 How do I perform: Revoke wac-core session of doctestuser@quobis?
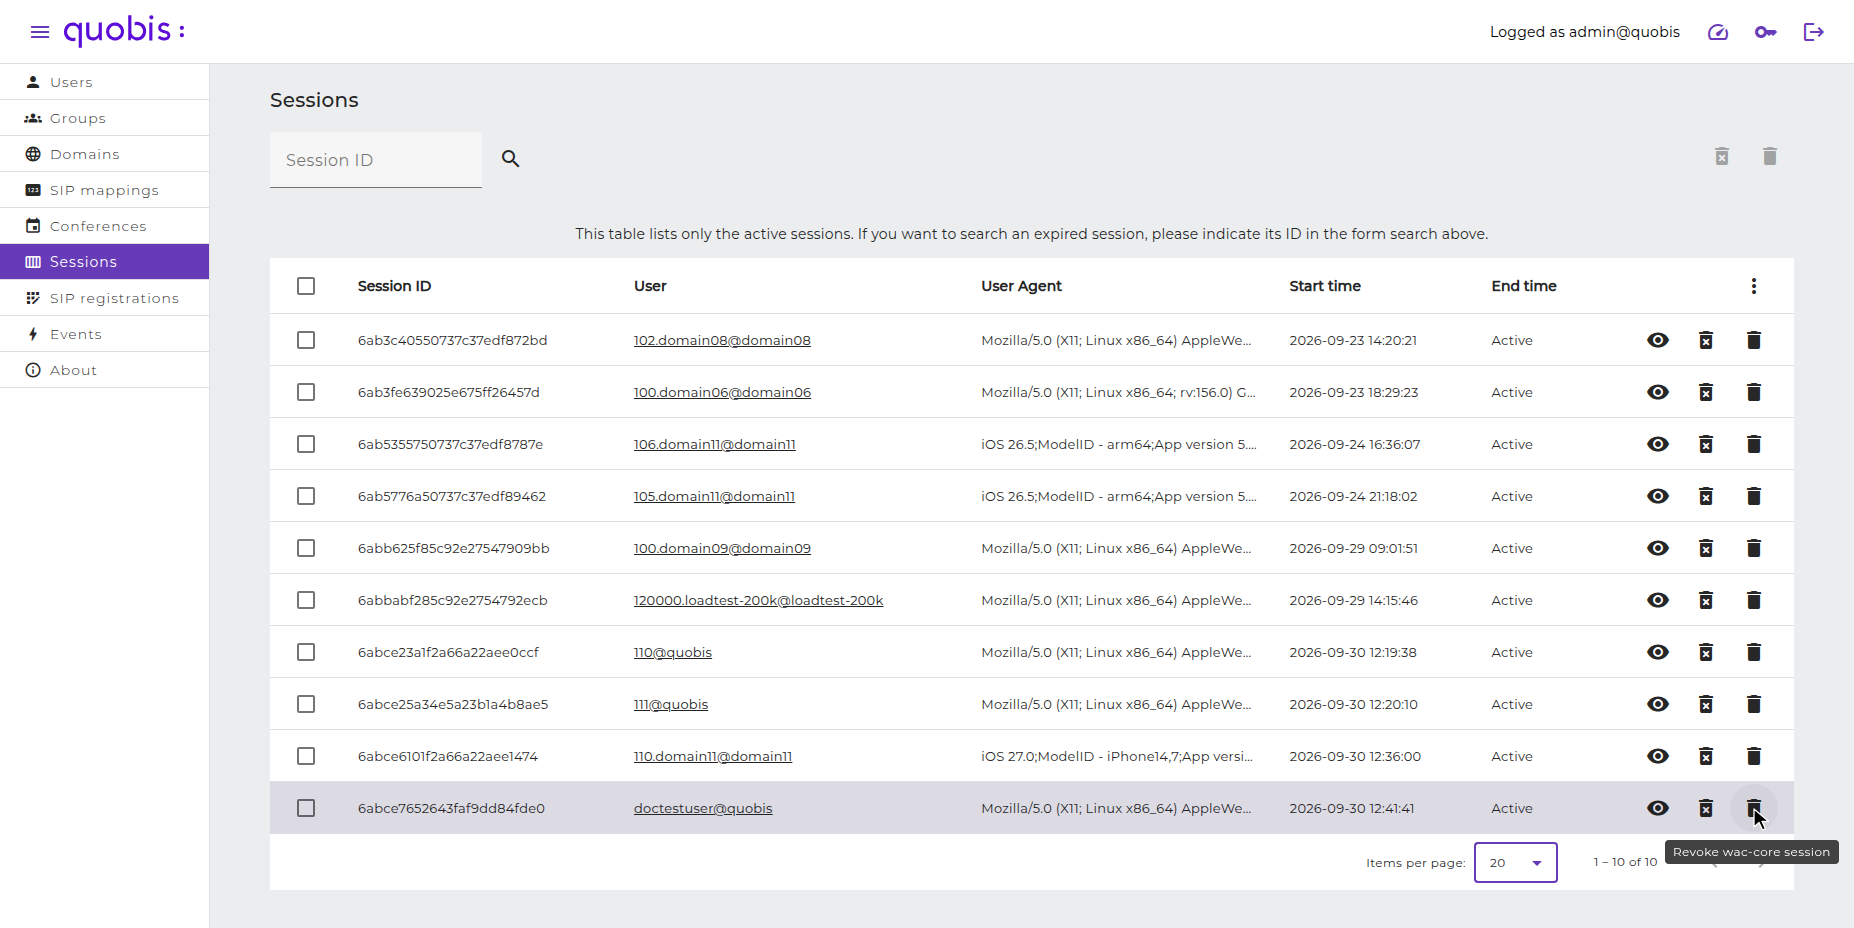1754,808
